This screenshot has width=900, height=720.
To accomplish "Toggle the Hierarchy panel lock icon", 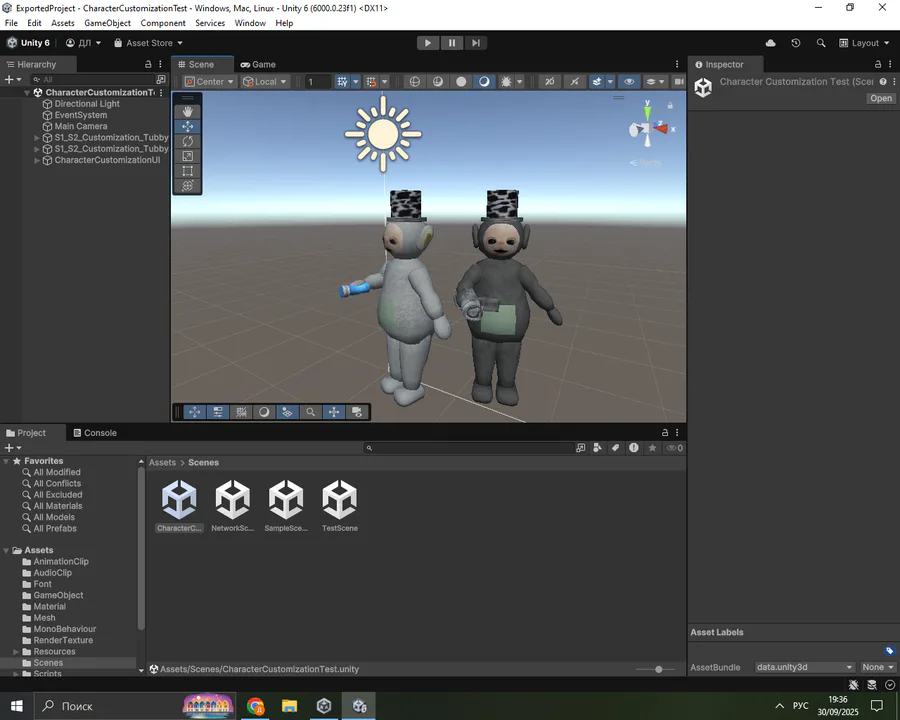I will 148,64.
